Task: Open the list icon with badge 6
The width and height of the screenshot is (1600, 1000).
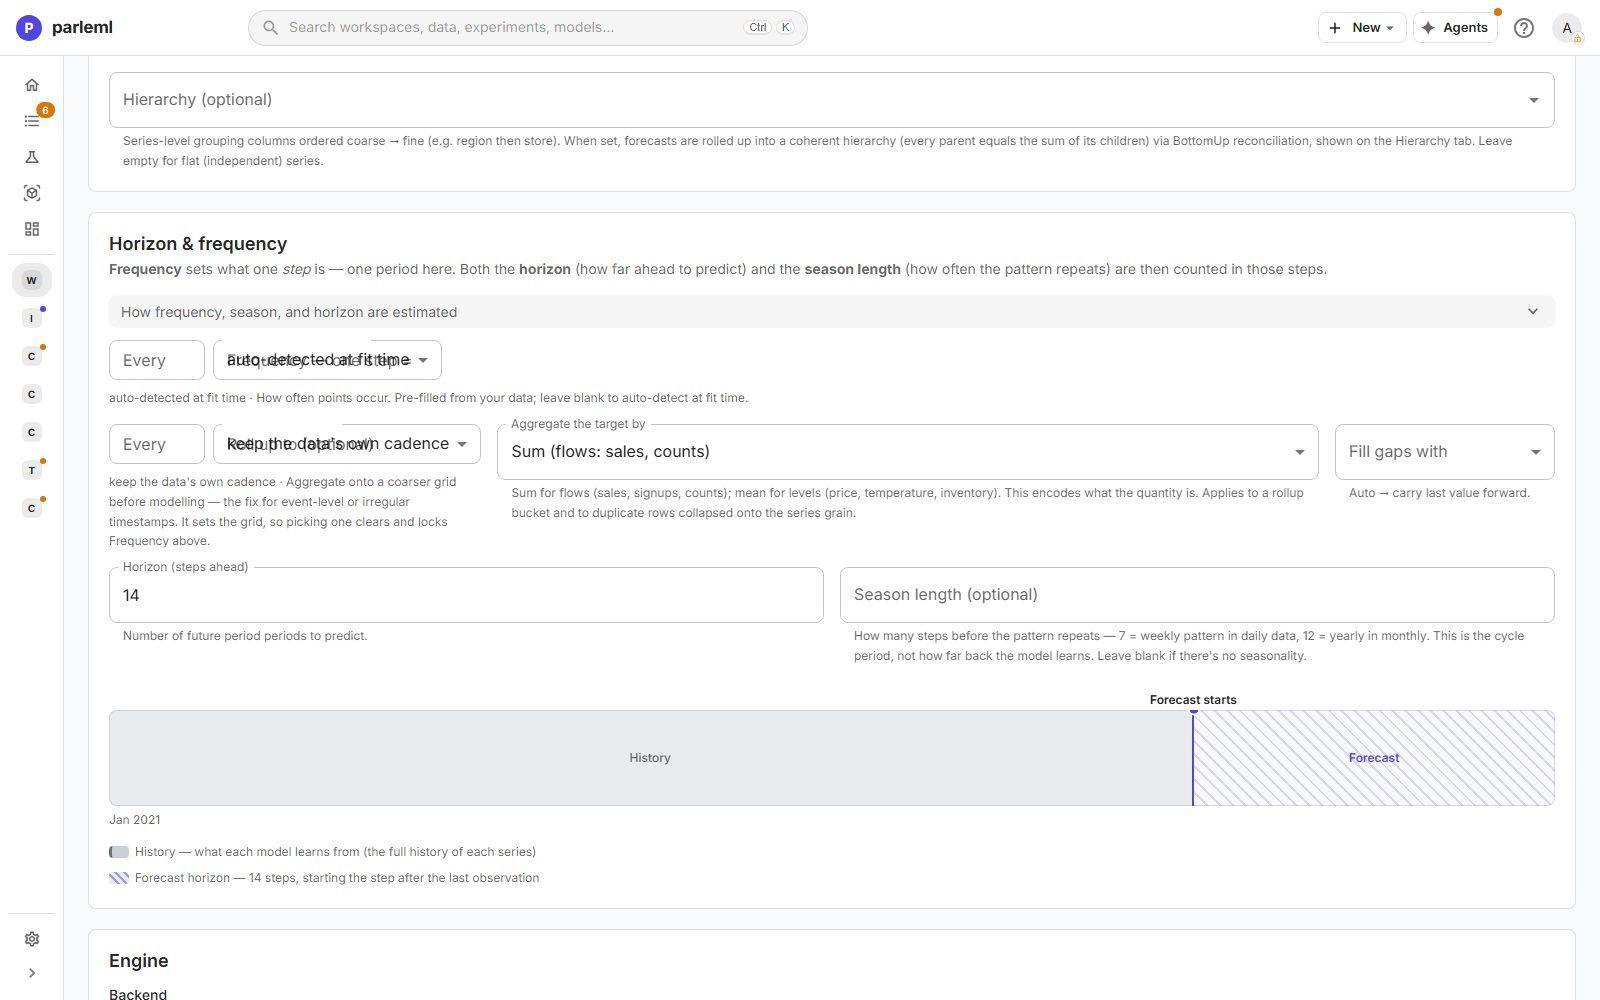Action: 32,121
